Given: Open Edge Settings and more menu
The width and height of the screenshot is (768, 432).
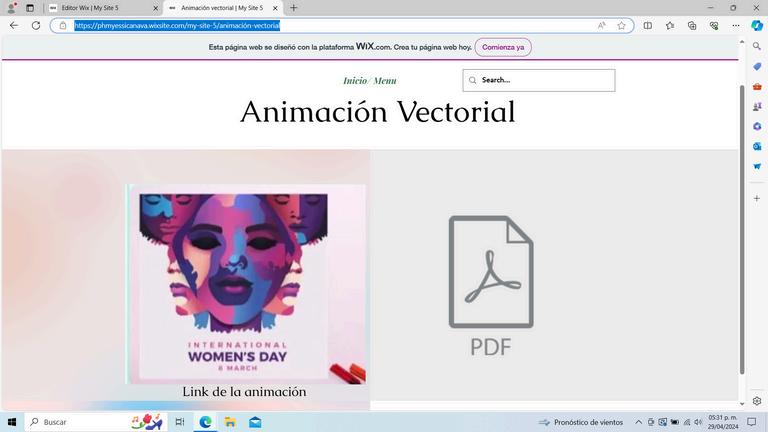Looking at the screenshot, I should pyautogui.click(x=736, y=25).
